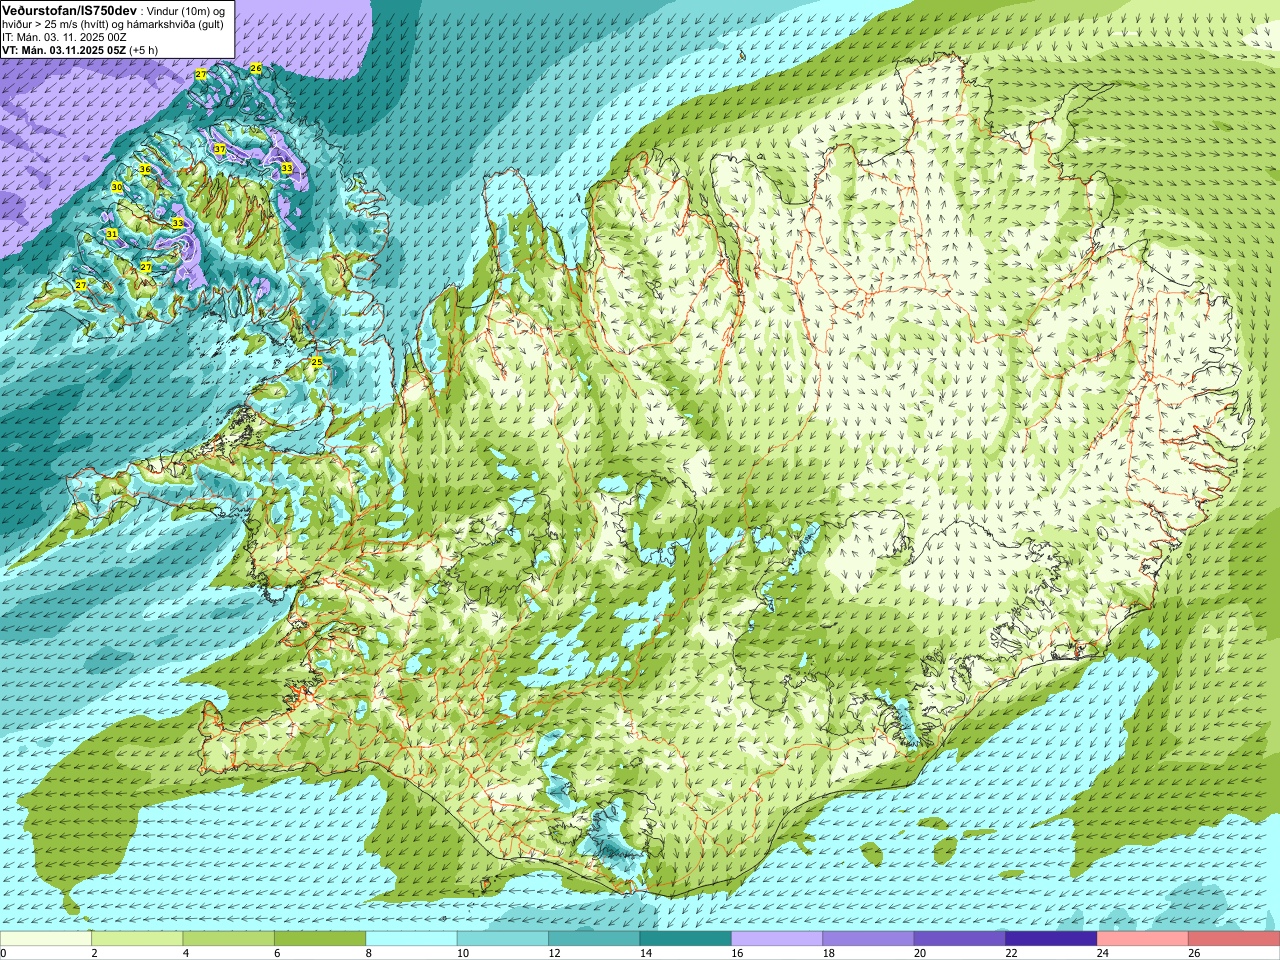Pick the 10–12 m/s legend color swatch
The image size is (1280, 960).
(x=503, y=939)
